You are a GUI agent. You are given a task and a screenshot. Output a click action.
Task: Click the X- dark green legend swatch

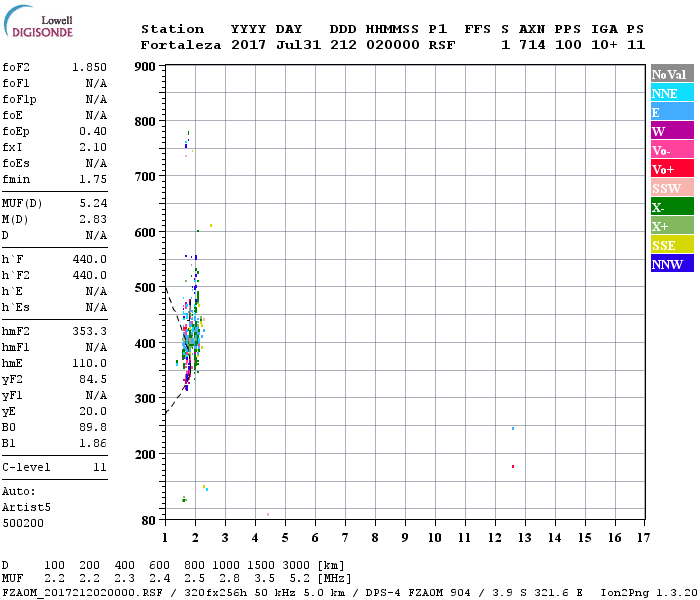[672, 207]
